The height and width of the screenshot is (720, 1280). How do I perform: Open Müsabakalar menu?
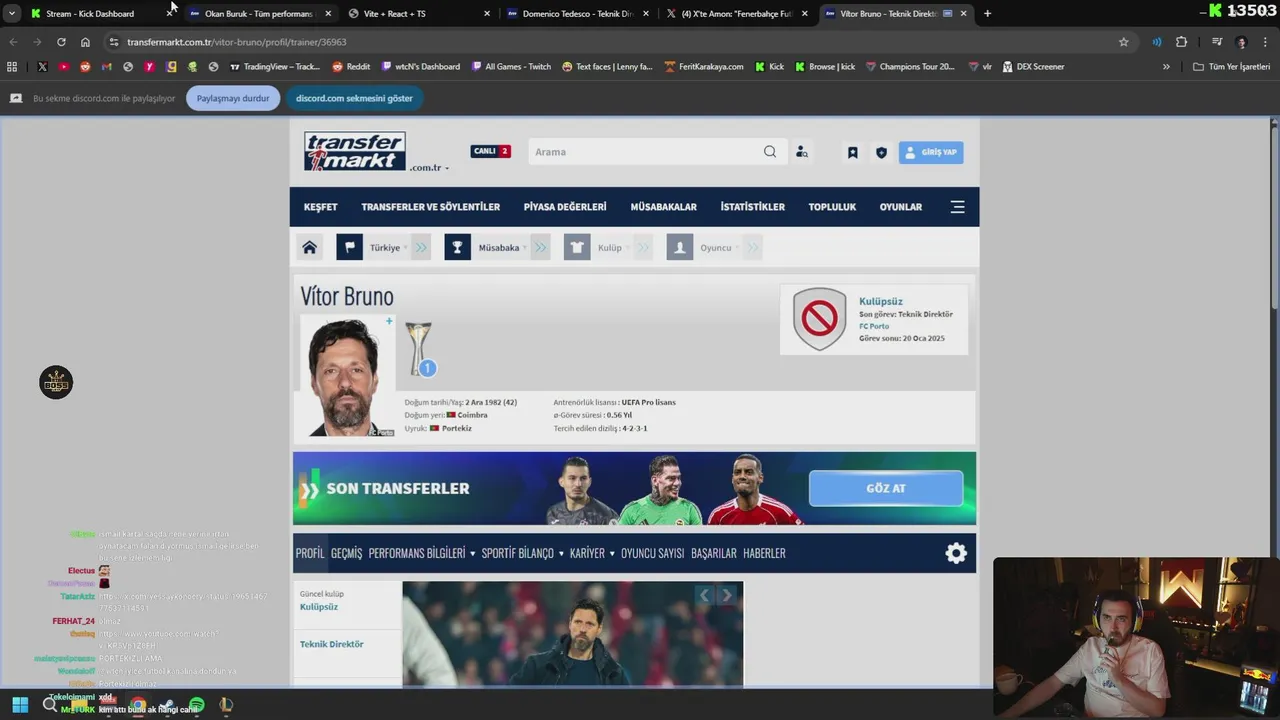point(664,207)
